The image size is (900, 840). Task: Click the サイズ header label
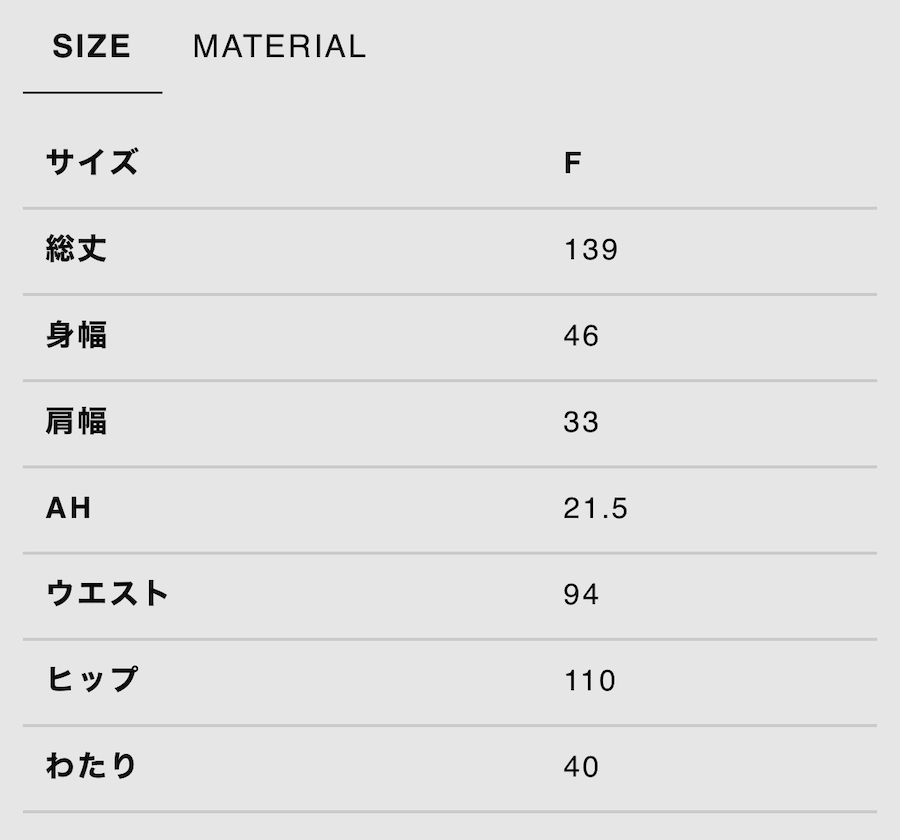coord(92,162)
